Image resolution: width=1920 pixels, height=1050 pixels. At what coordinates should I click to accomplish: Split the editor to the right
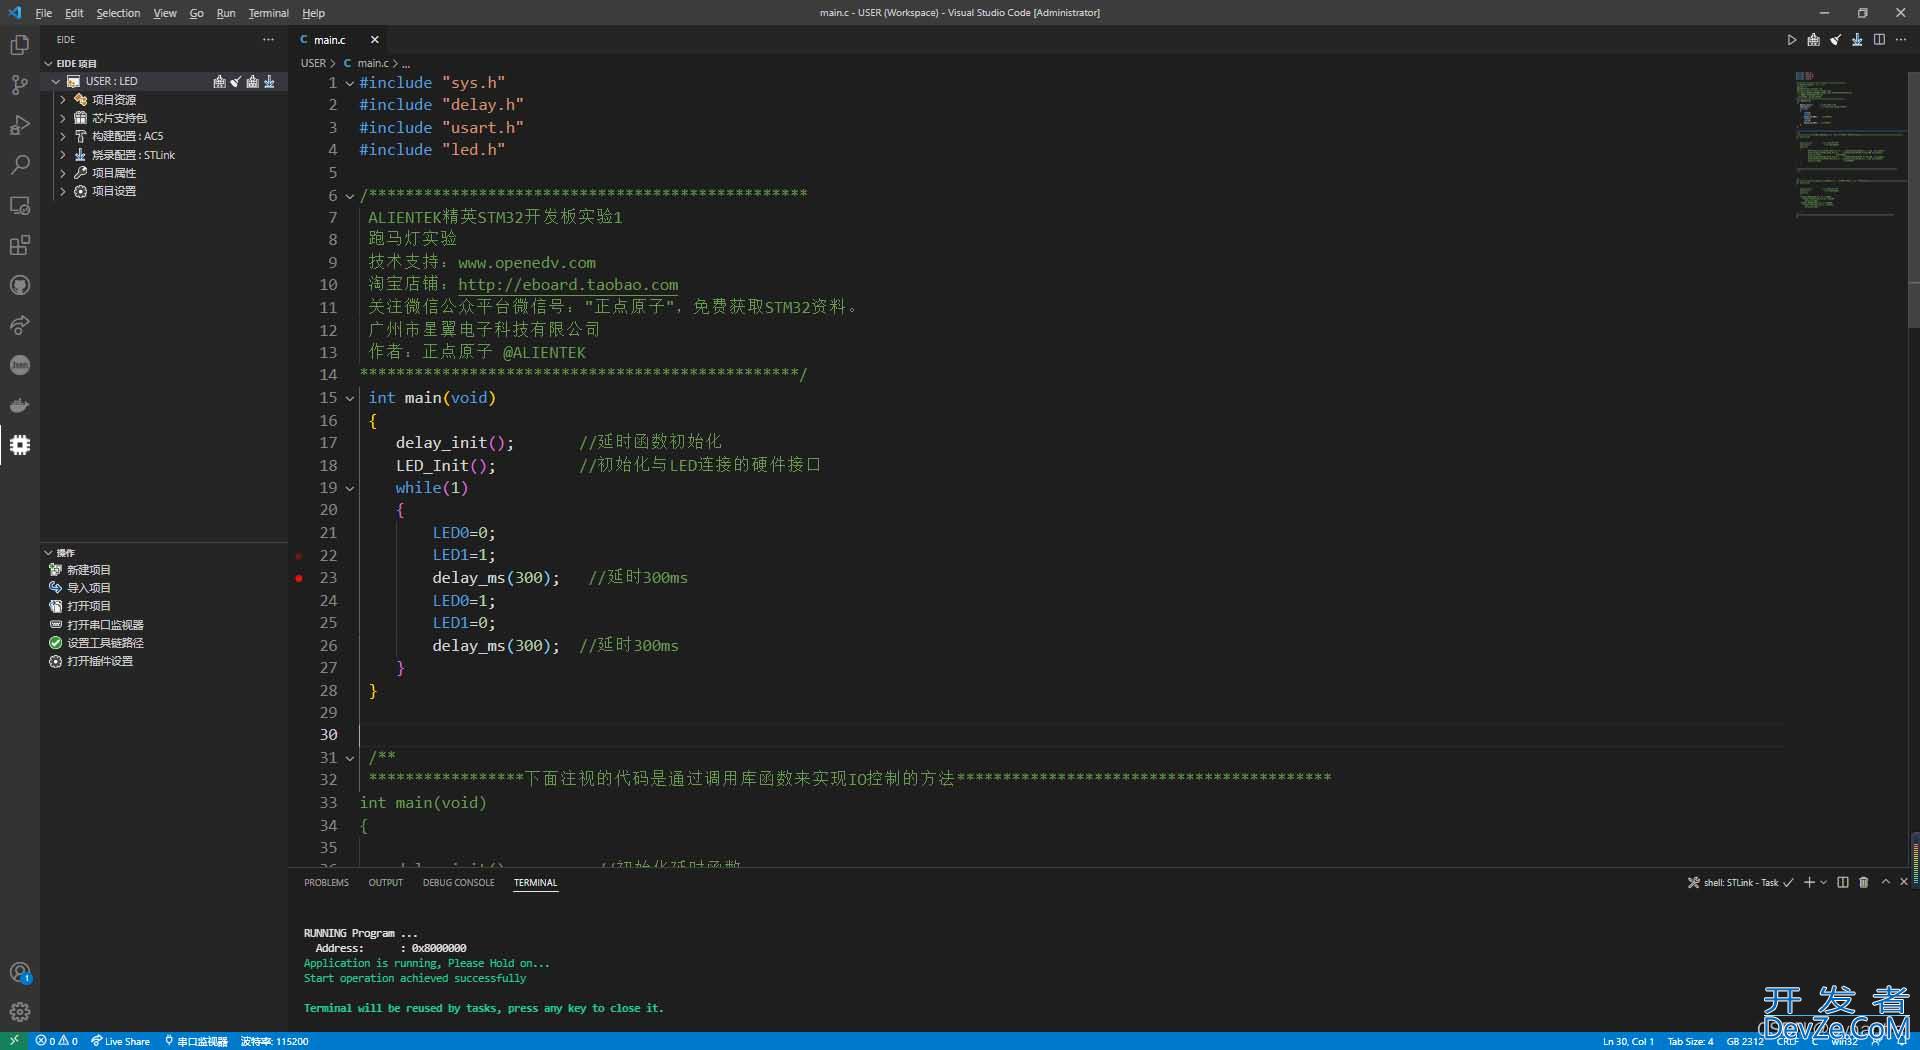tap(1879, 40)
